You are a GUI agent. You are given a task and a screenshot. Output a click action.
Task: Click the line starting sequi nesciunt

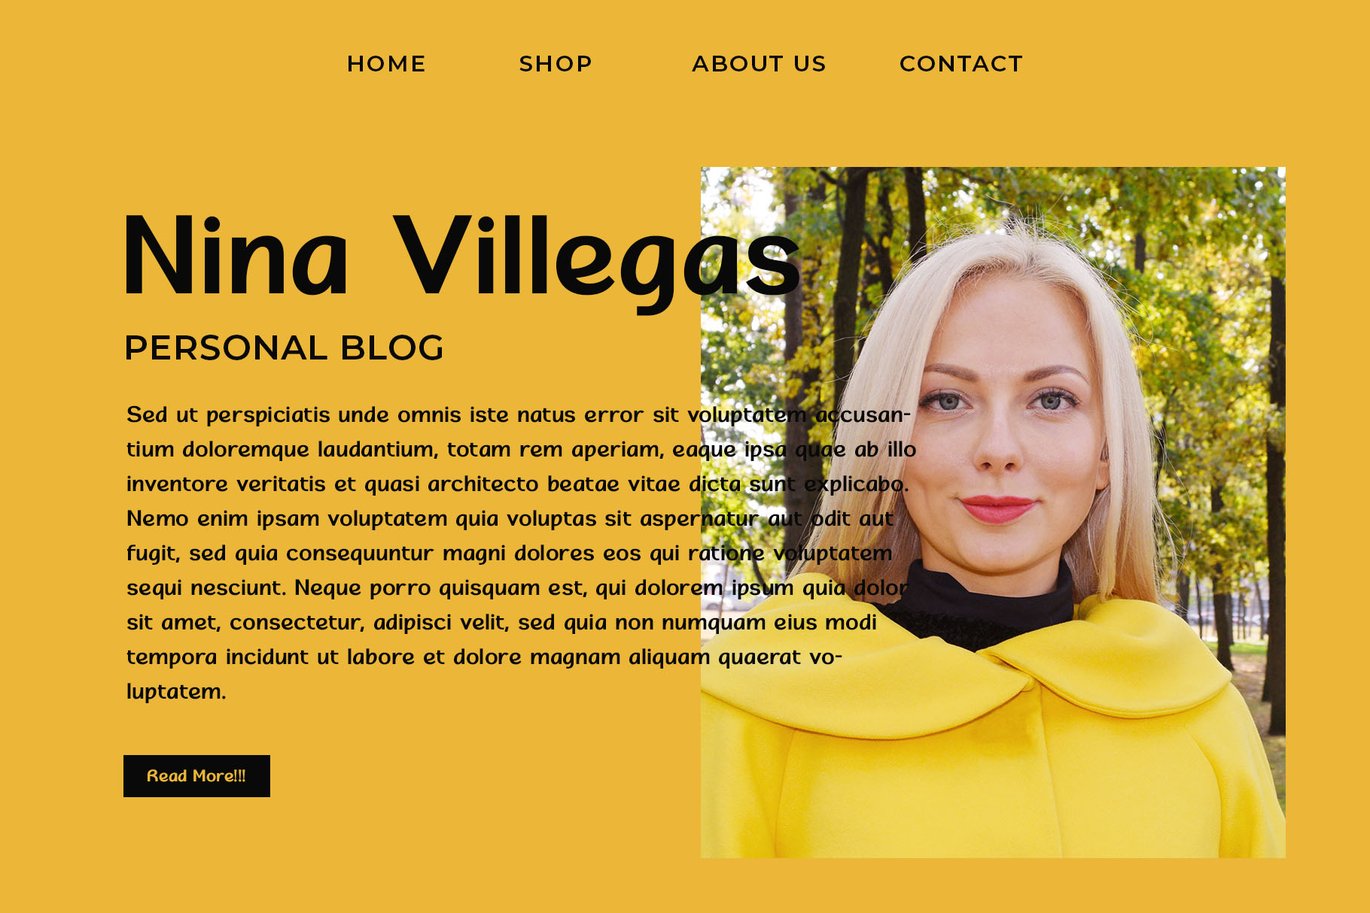[x=517, y=587]
